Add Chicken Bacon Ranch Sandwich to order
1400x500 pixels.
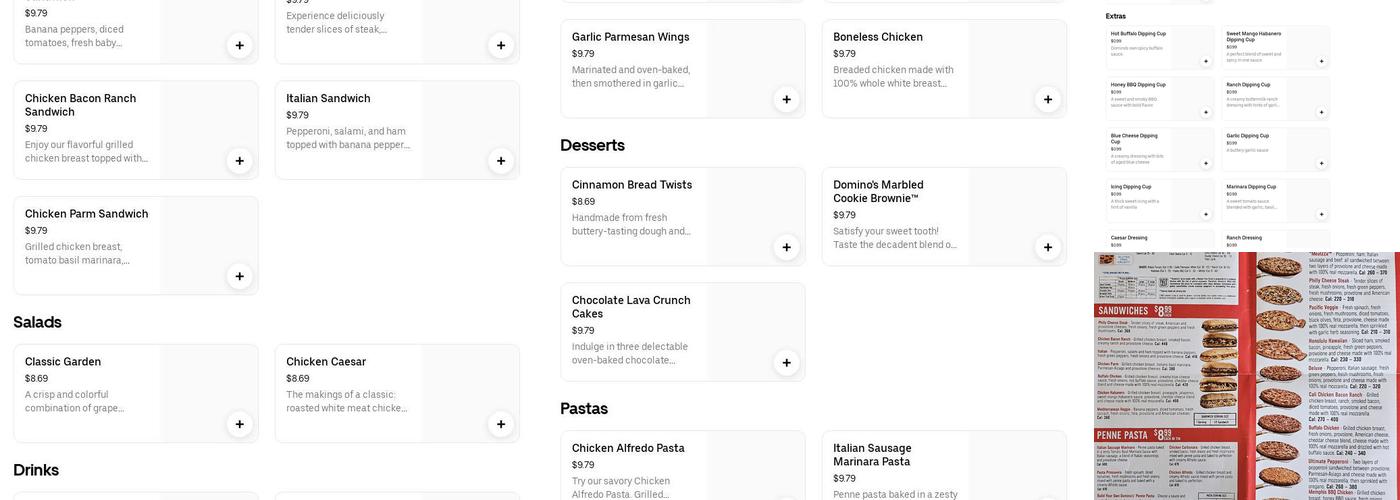point(239,161)
